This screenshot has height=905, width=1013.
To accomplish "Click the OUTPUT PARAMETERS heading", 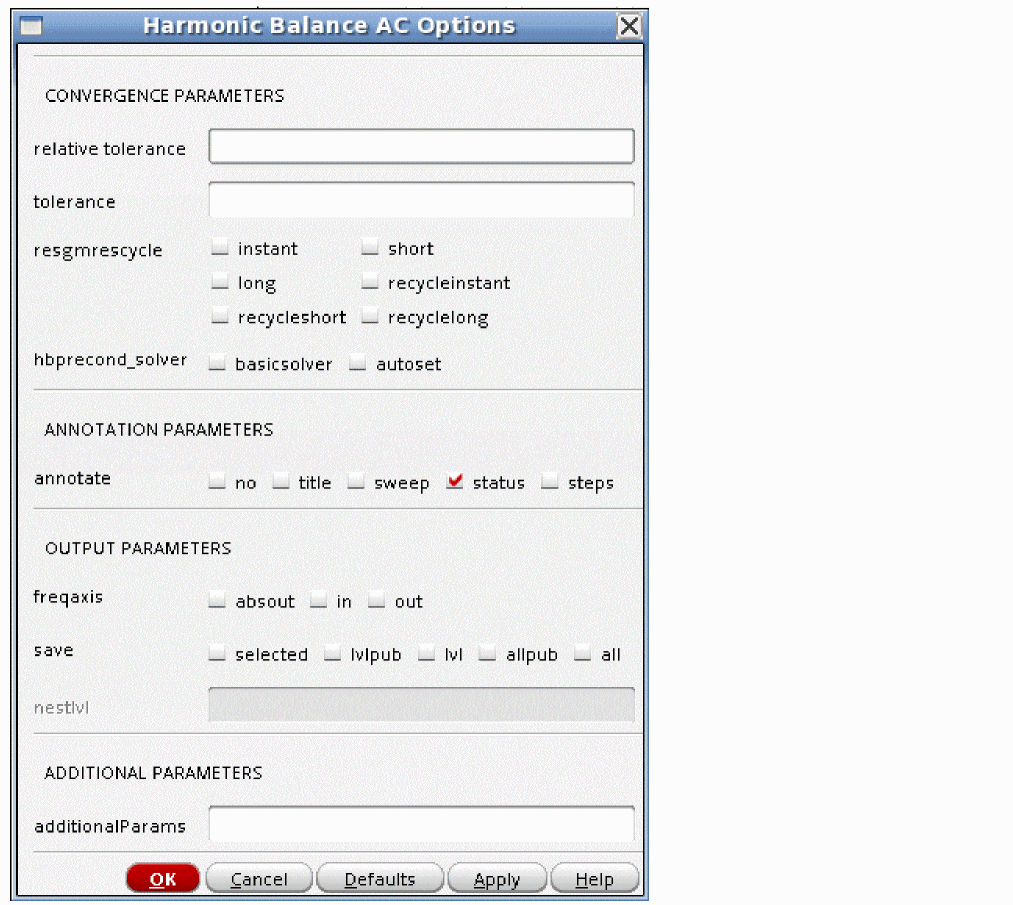I will pos(138,548).
